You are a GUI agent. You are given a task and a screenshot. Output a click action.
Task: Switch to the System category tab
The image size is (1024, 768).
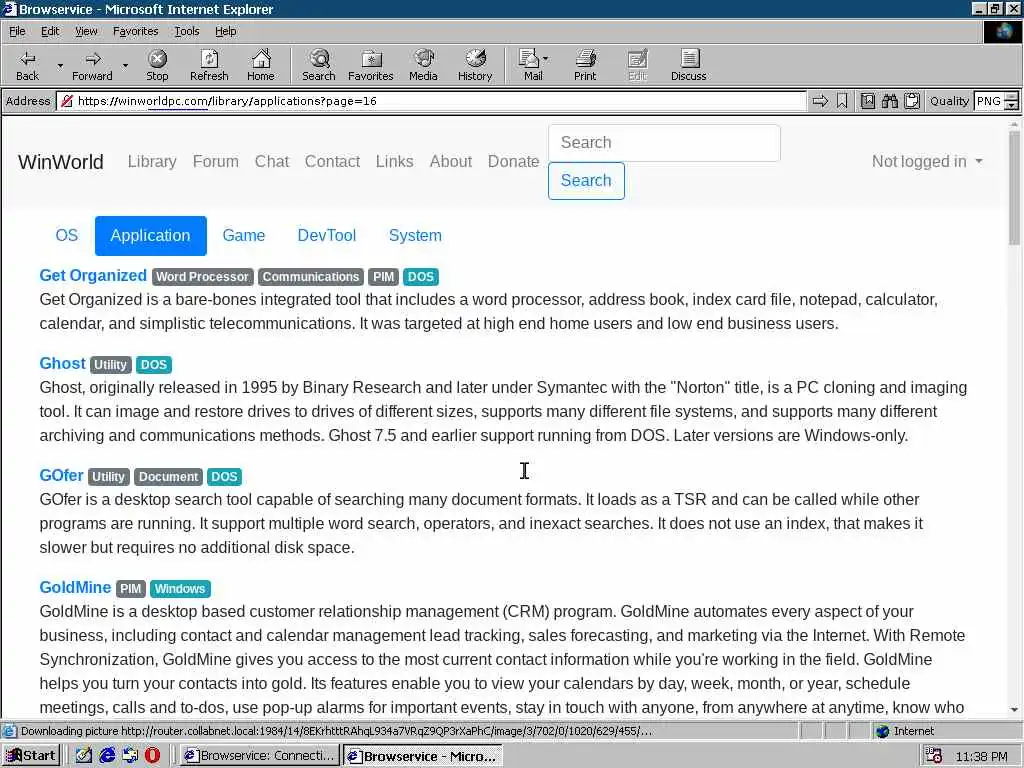pos(415,235)
